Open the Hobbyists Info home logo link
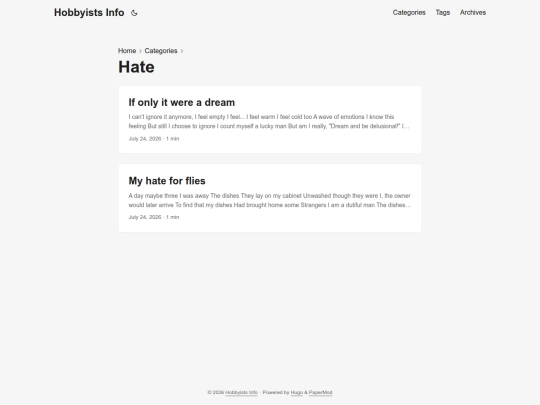This screenshot has width=540, height=405. (x=89, y=13)
